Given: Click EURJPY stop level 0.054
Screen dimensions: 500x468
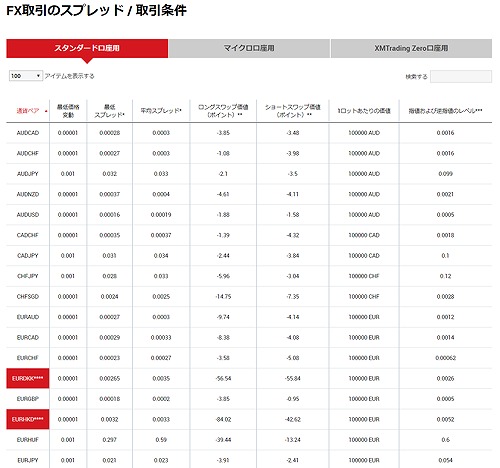Looking at the screenshot, I should (x=445, y=460).
